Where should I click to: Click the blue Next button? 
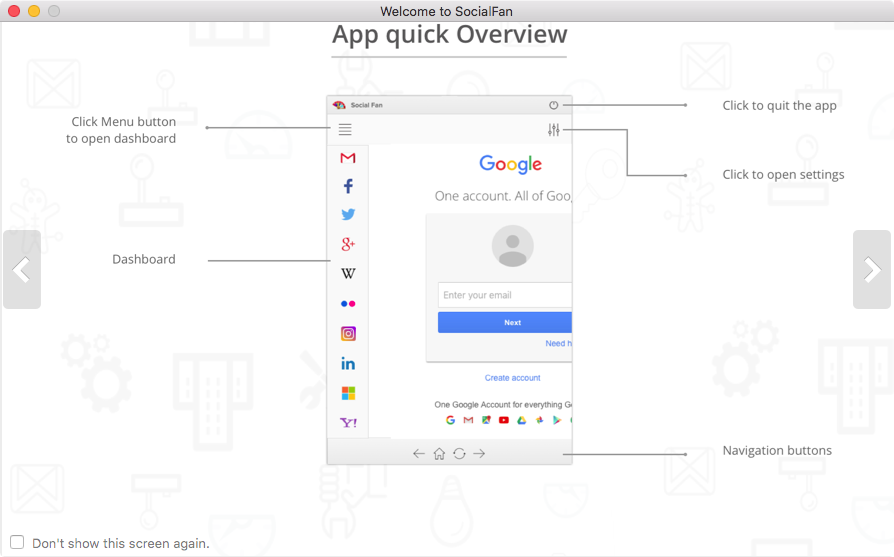pyautogui.click(x=505, y=322)
